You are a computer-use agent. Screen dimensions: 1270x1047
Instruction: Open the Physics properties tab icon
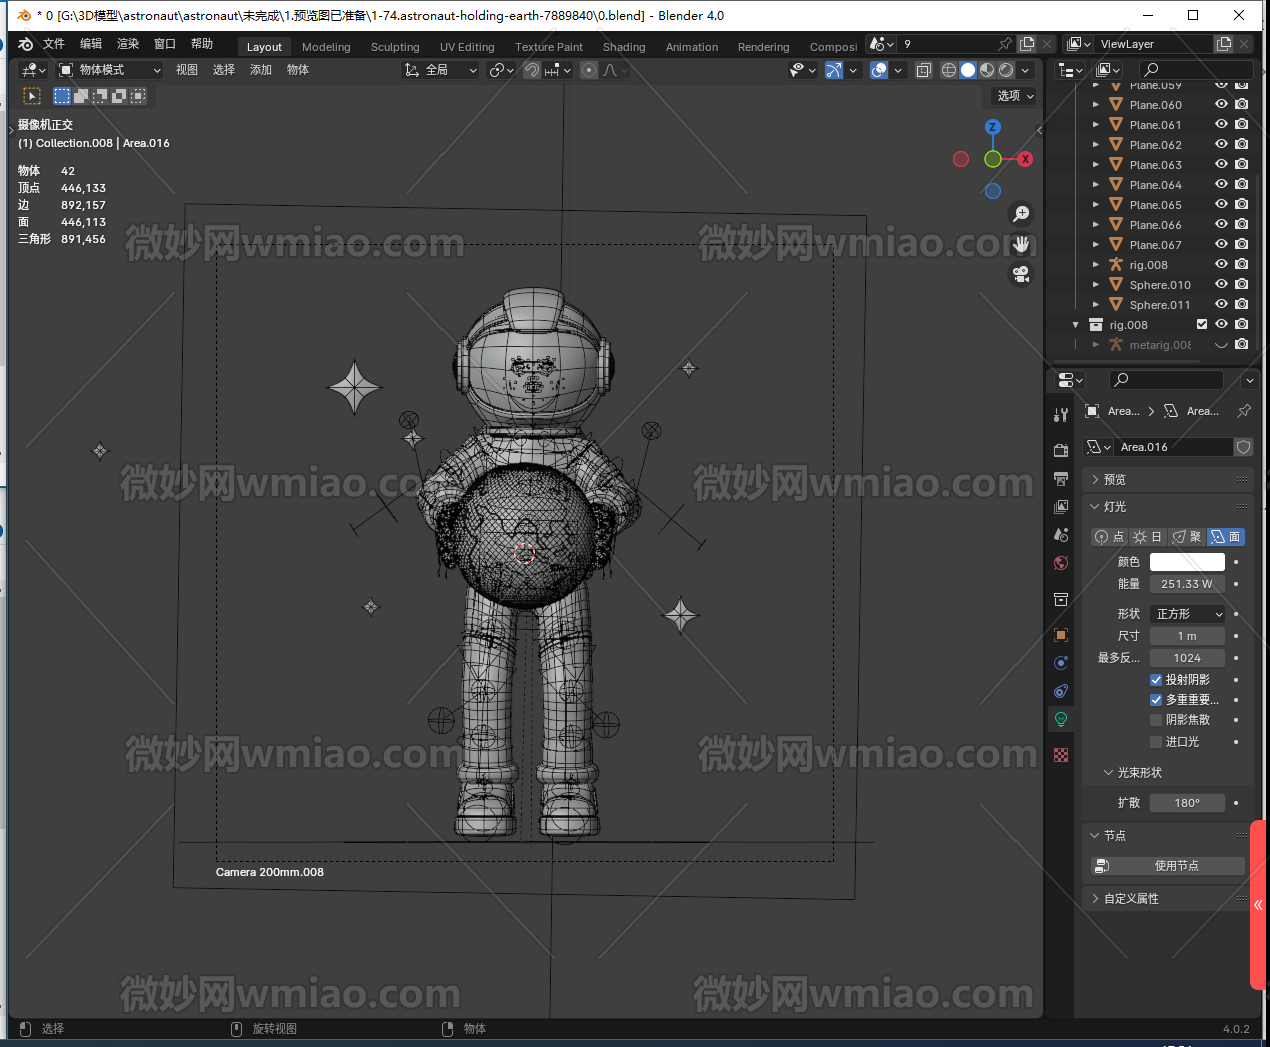point(1061,663)
